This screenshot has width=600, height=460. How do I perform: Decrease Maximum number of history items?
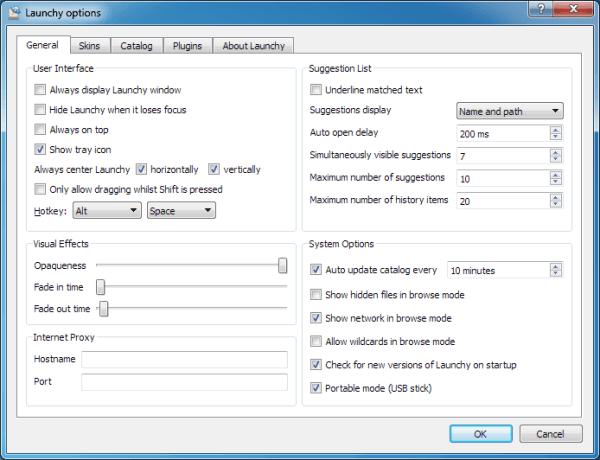pos(556,204)
